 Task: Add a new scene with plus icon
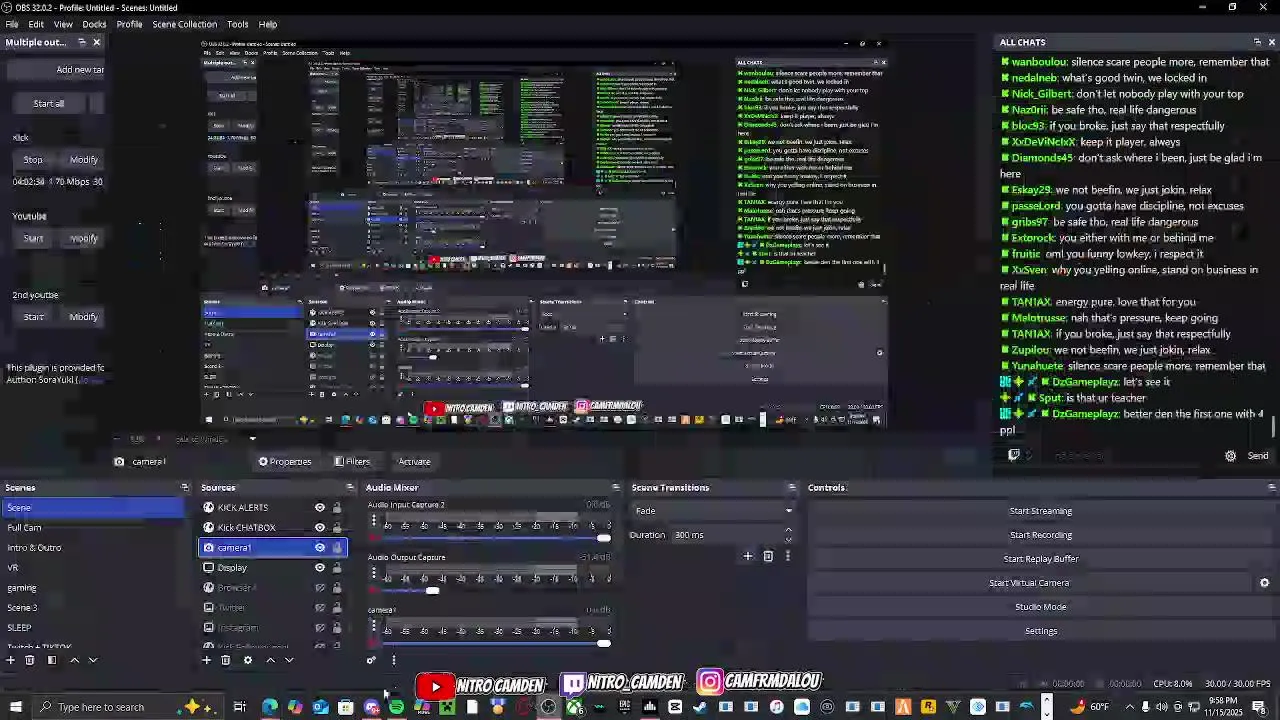(x=11, y=660)
